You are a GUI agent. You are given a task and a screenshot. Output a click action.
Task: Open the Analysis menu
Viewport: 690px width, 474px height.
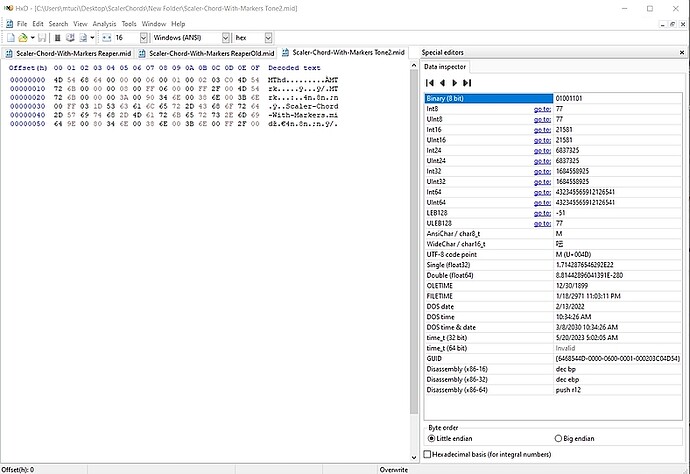coord(104,24)
